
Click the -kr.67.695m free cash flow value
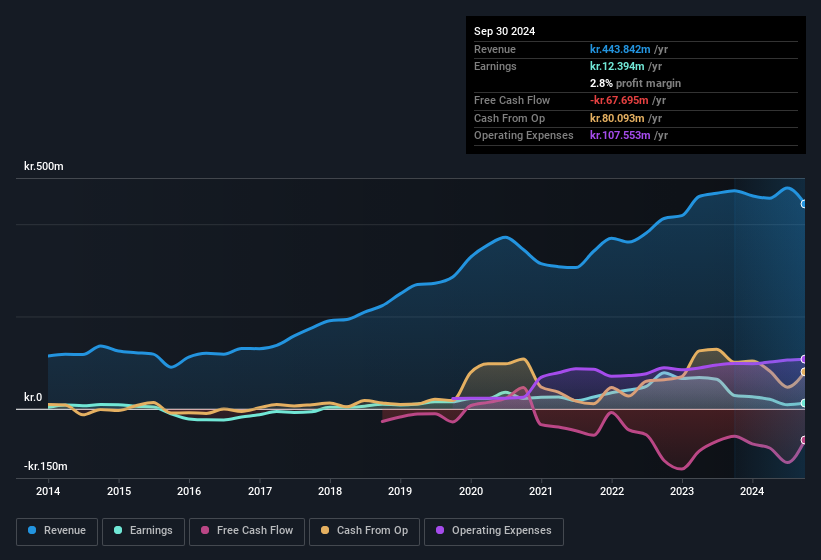coord(619,100)
